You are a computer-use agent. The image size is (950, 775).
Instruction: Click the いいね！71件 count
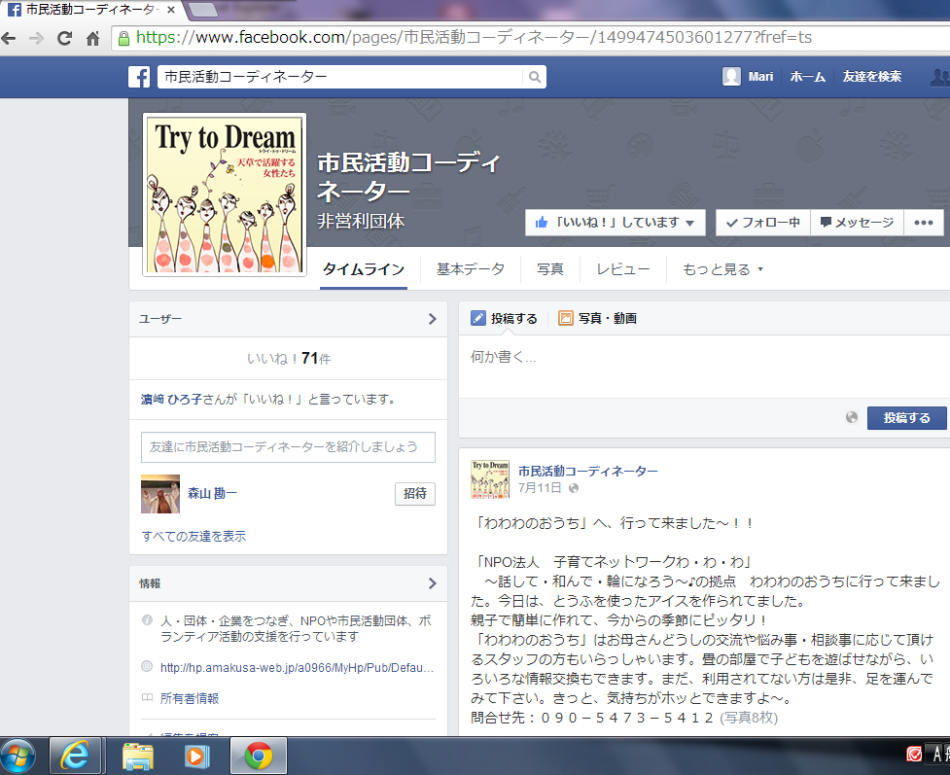coord(288,359)
